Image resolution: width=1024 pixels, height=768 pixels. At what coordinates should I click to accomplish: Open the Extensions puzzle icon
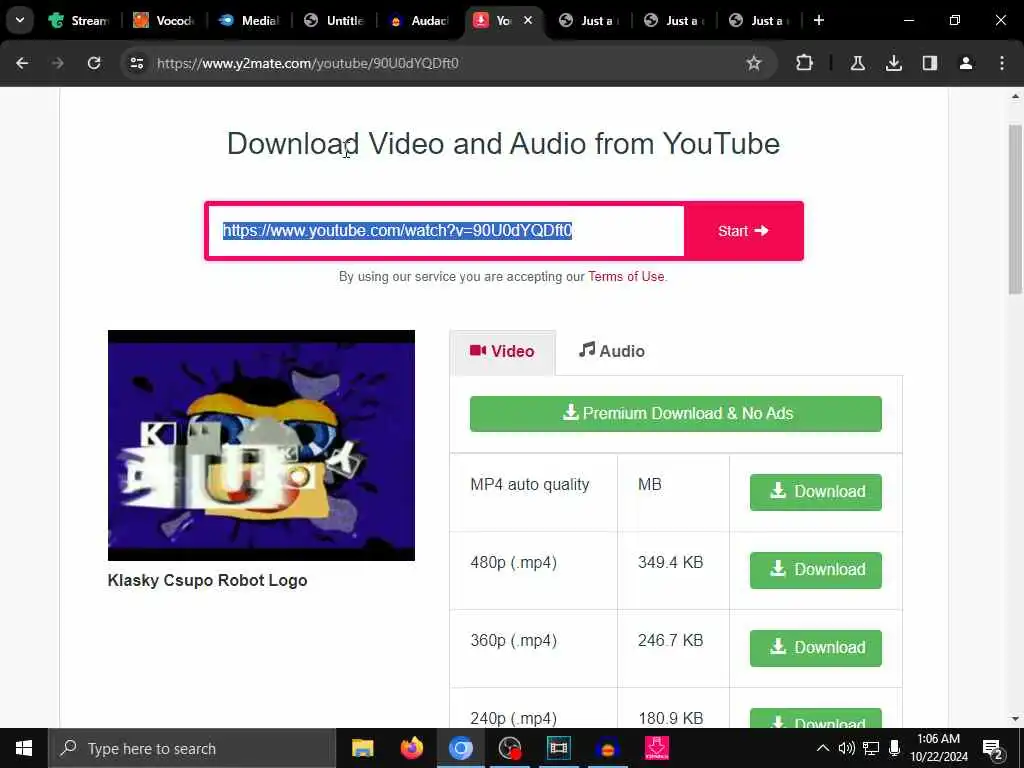pyautogui.click(x=805, y=63)
